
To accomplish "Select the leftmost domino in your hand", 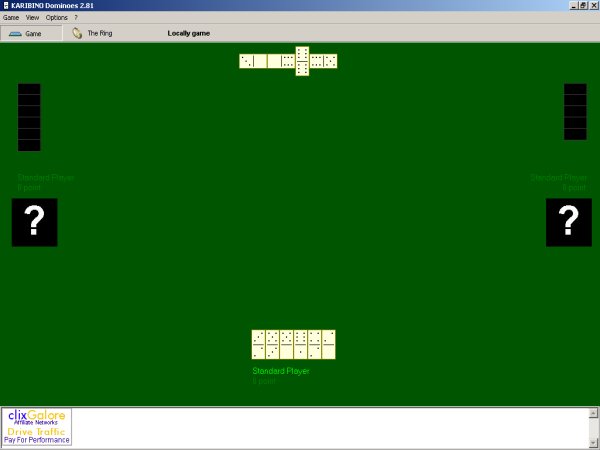I will 258,344.
